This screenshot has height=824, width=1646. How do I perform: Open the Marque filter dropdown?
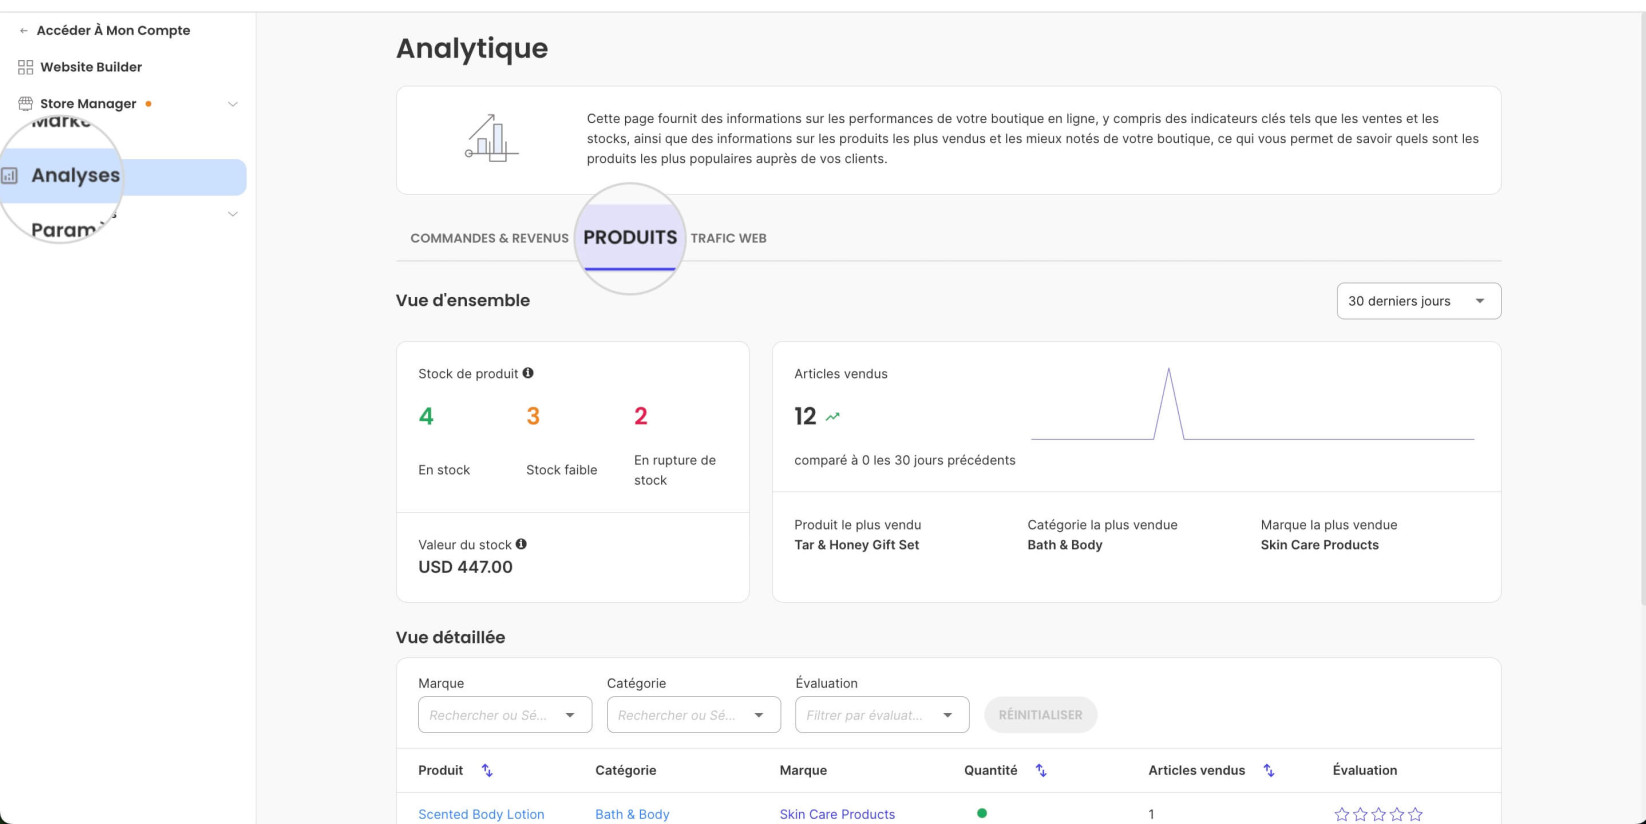505,715
